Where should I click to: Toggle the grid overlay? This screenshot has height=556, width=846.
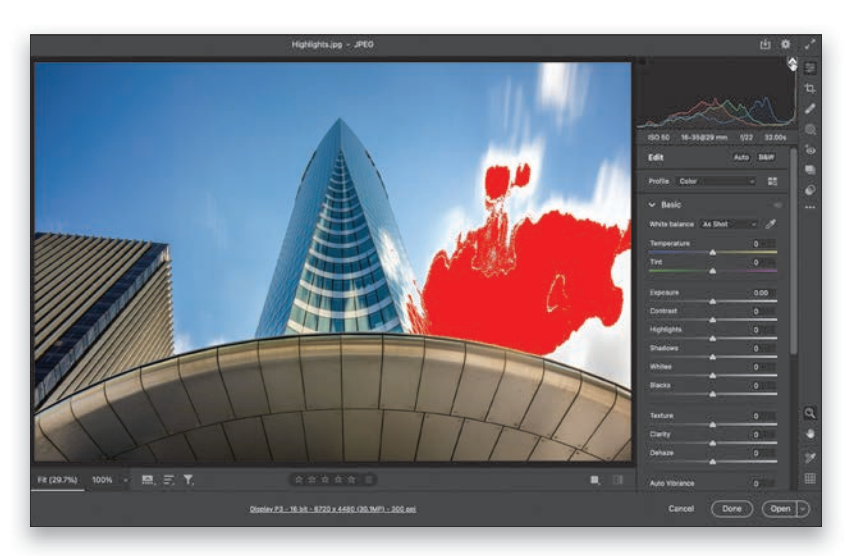(810, 479)
